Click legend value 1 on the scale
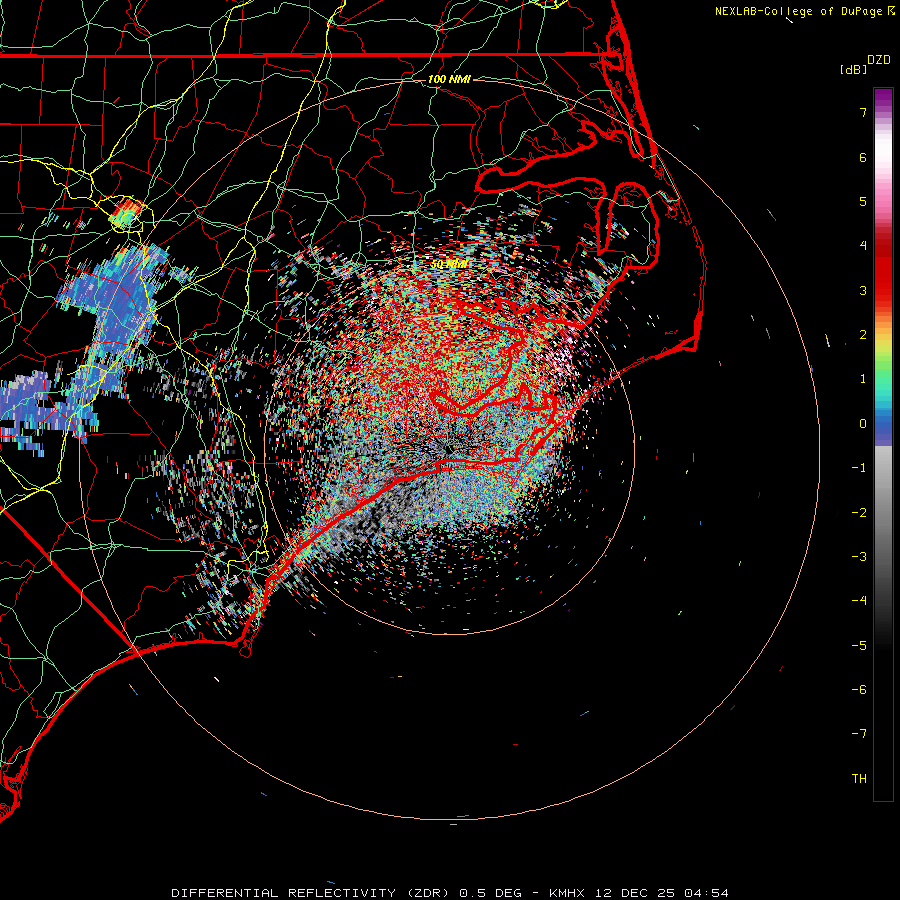The image size is (900, 900). [863, 379]
